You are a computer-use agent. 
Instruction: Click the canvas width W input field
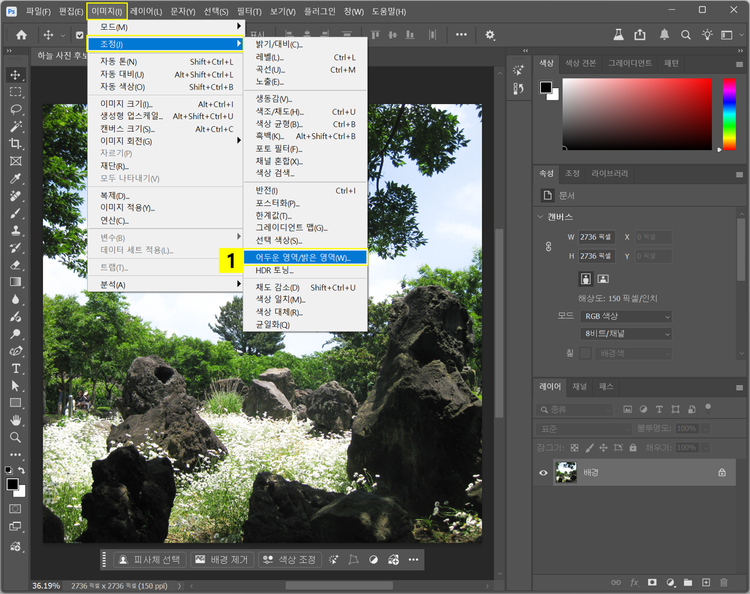click(x=596, y=237)
